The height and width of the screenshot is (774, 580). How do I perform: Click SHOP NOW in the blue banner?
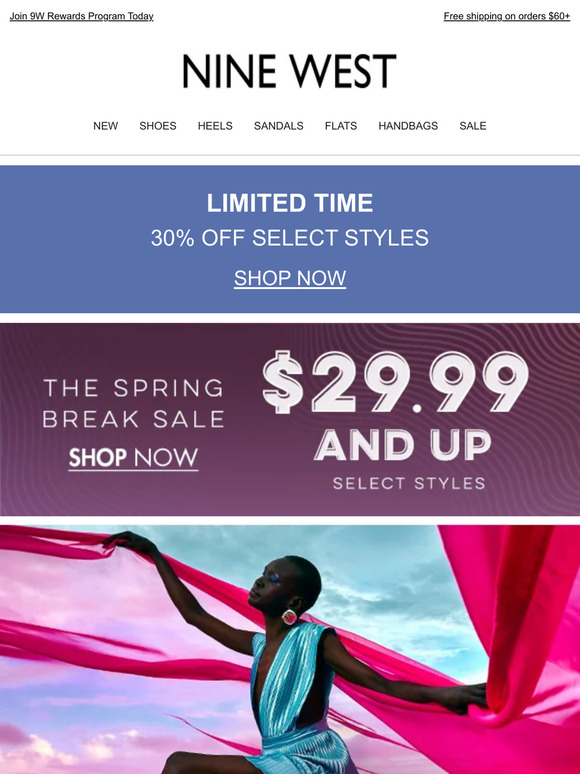tap(290, 278)
